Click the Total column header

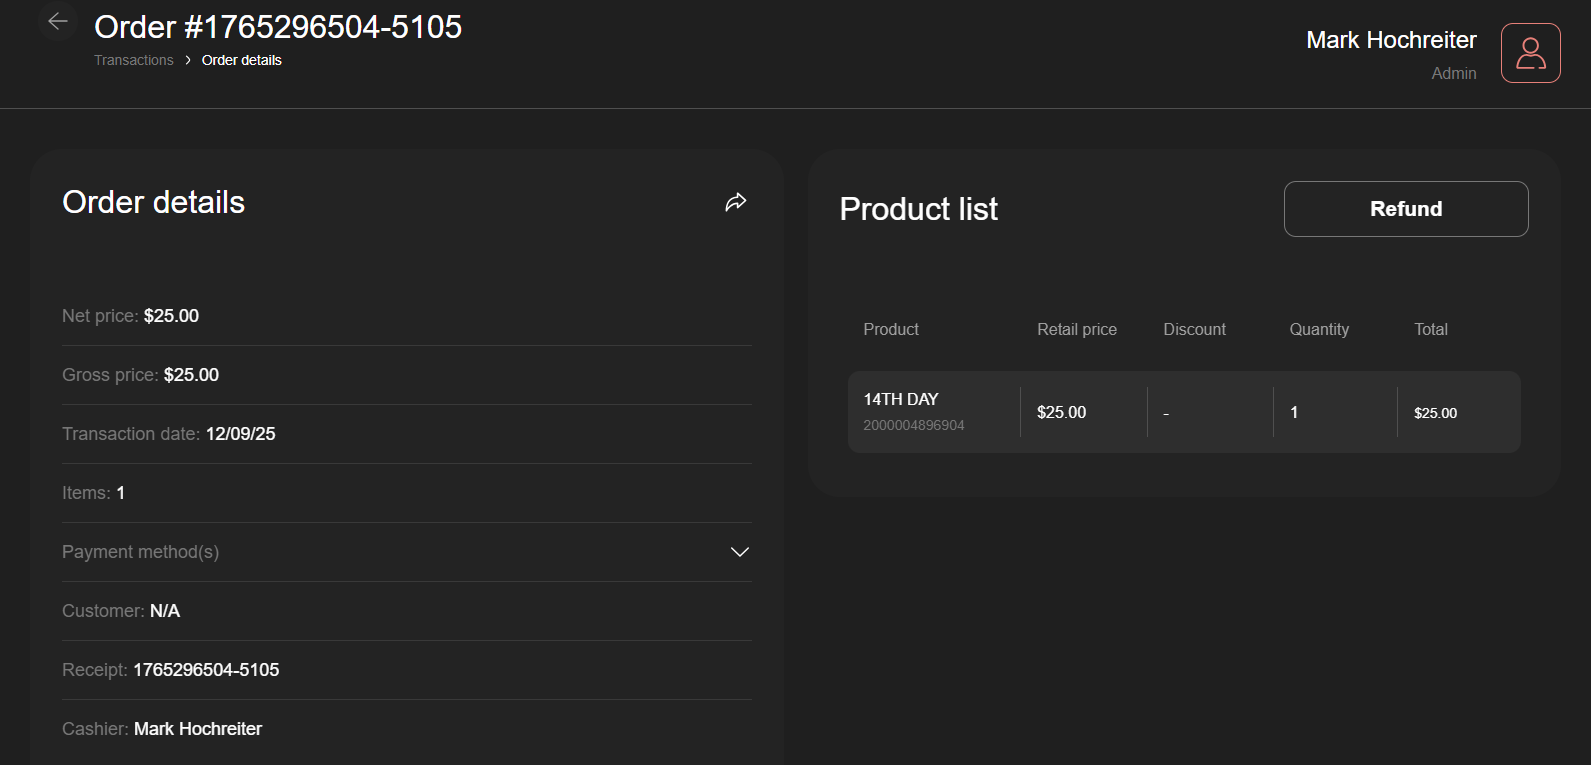(x=1431, y=329)
